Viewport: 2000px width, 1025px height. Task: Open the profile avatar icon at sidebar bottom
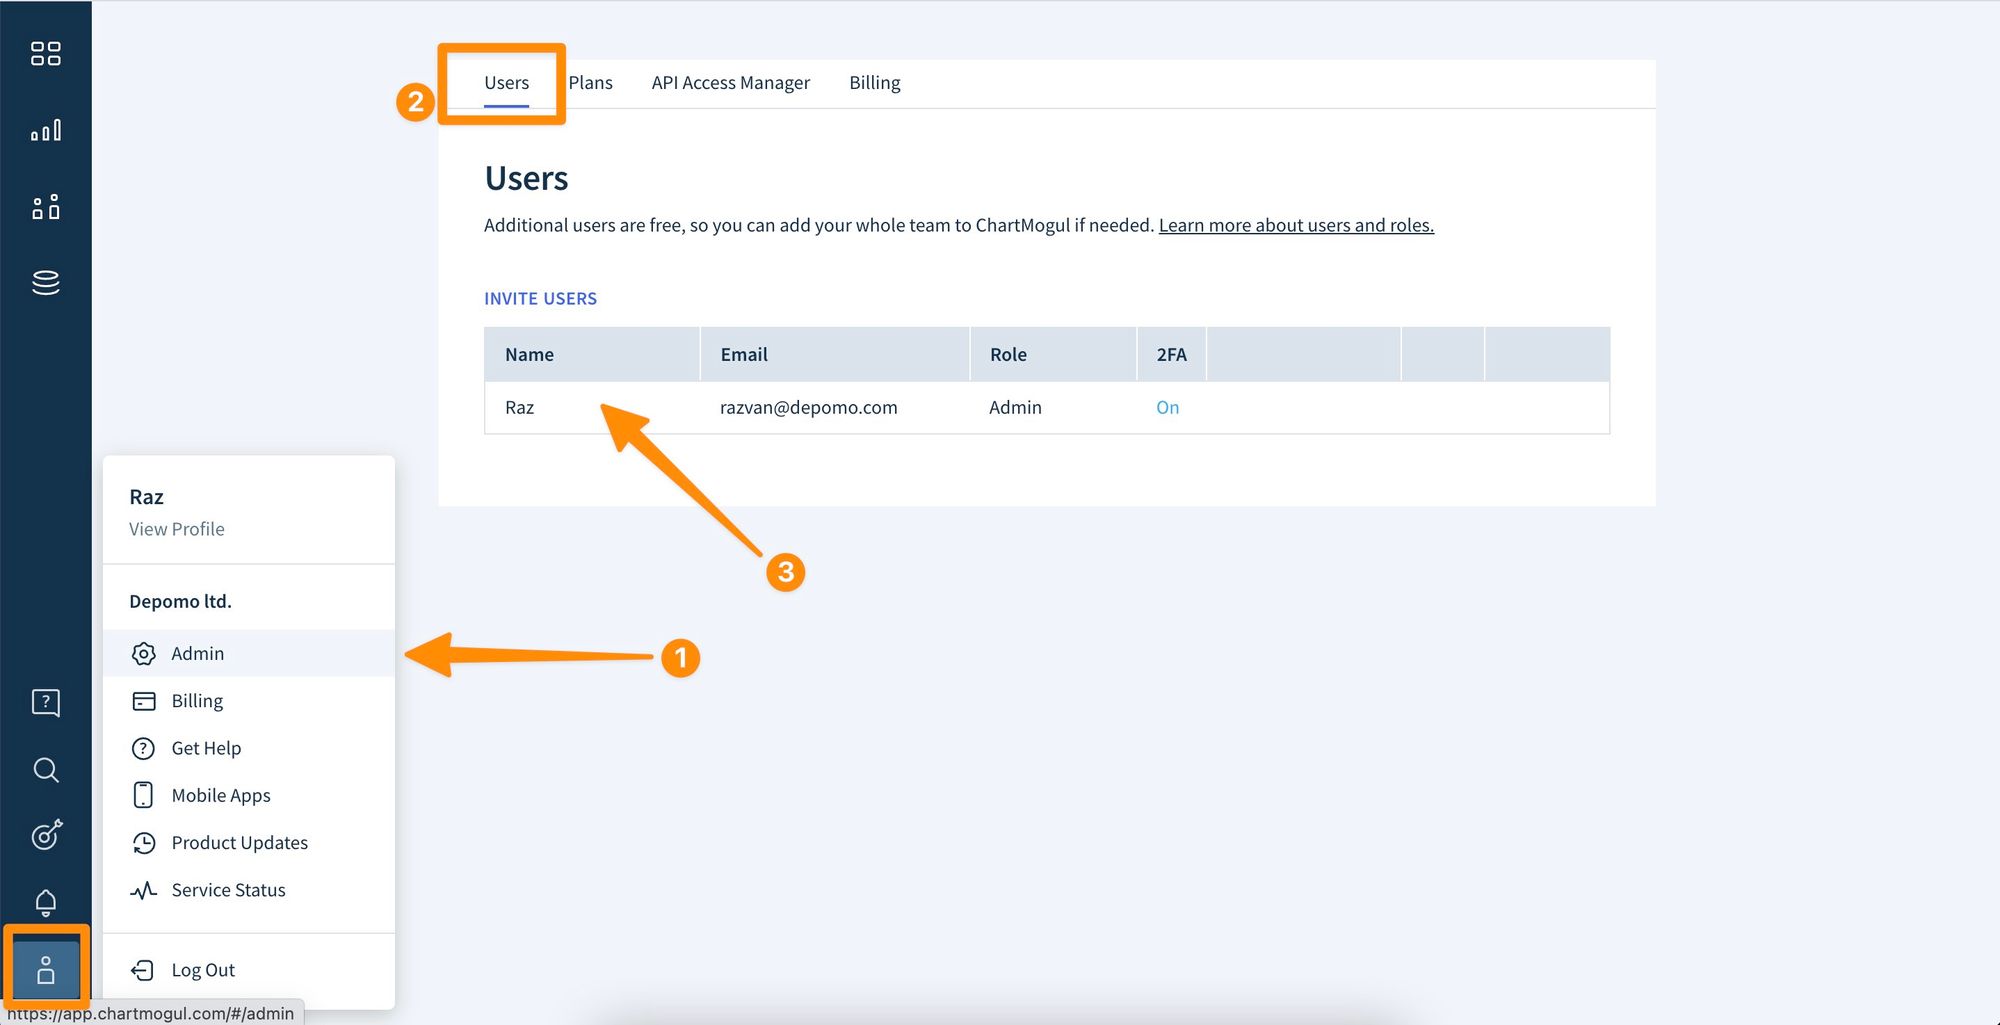(x=45, y=968)
